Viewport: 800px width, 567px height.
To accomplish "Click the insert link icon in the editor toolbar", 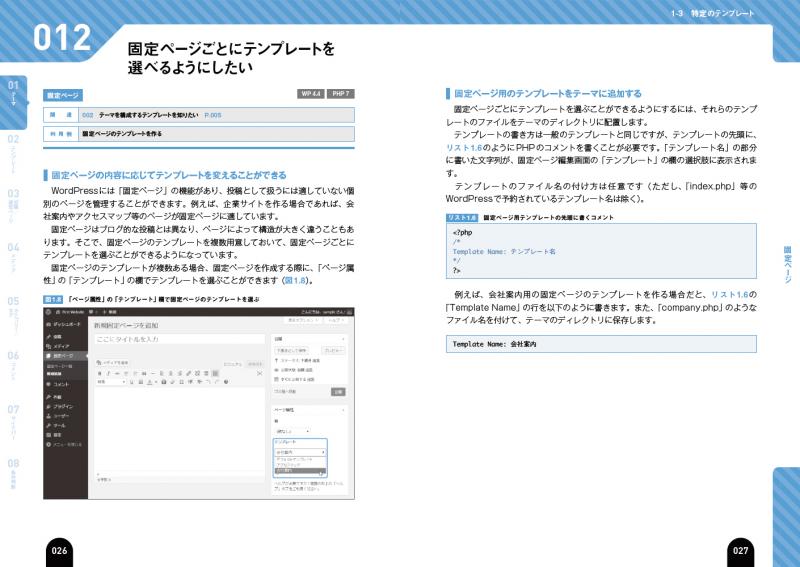I will [189, 374].
